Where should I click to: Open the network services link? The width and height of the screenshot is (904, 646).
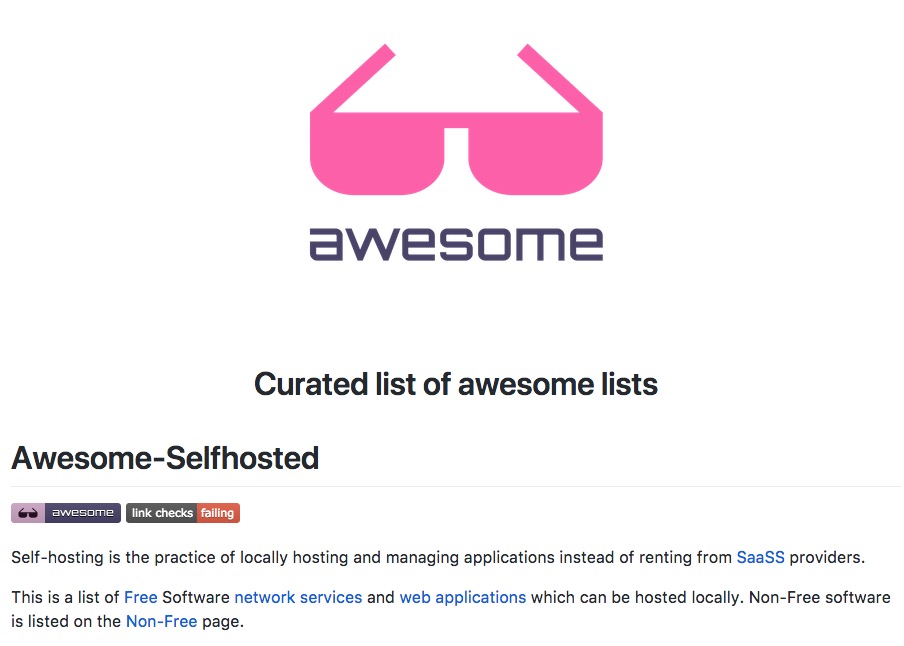click(298, 597)
